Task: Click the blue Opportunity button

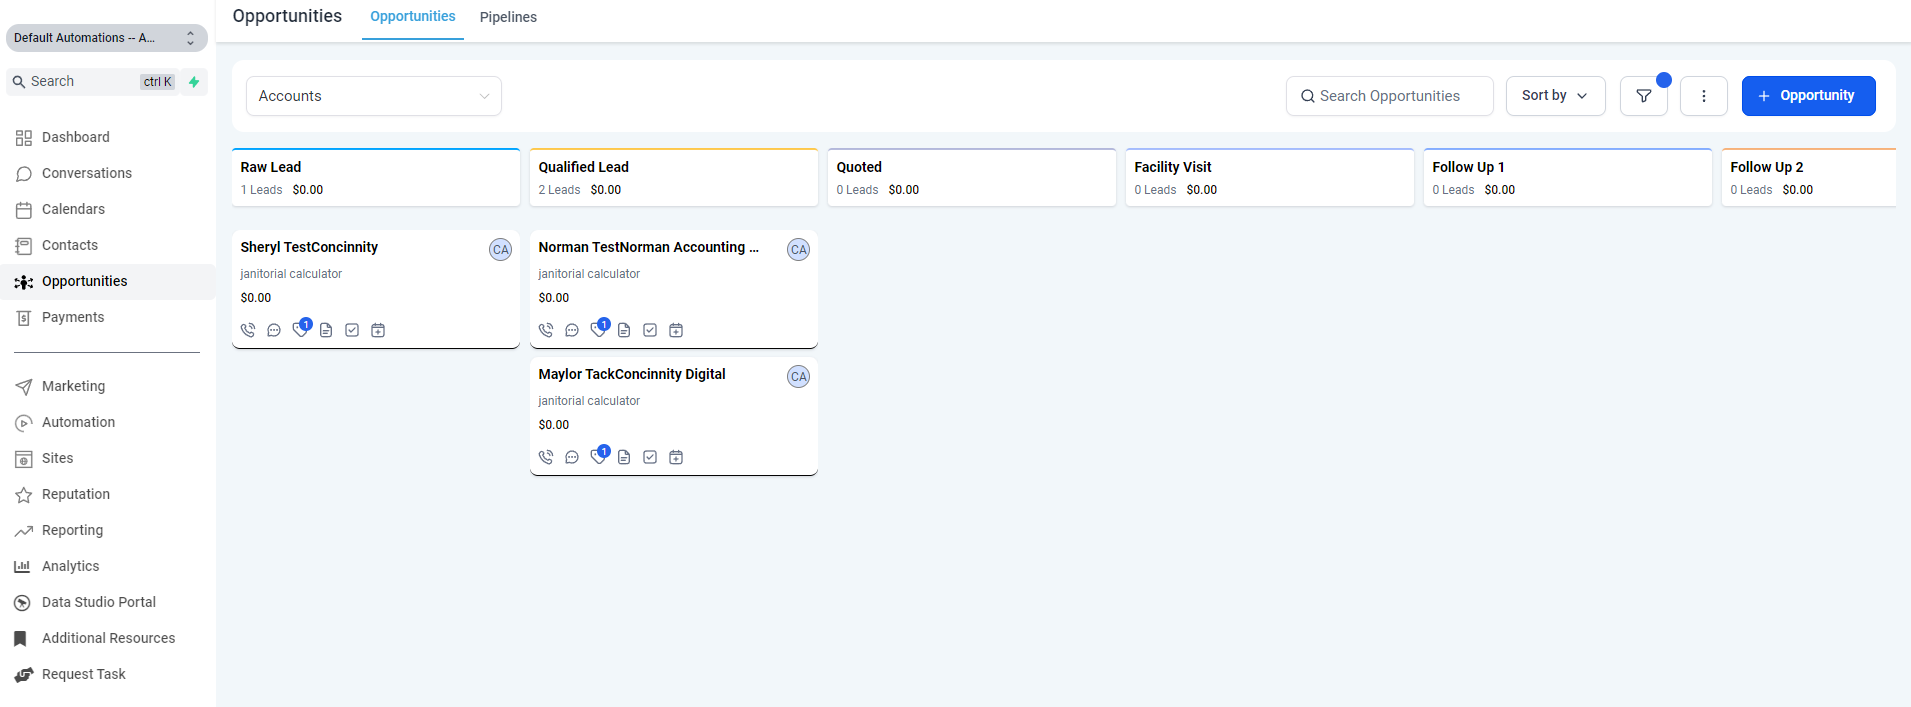Action: point(1807,96)
